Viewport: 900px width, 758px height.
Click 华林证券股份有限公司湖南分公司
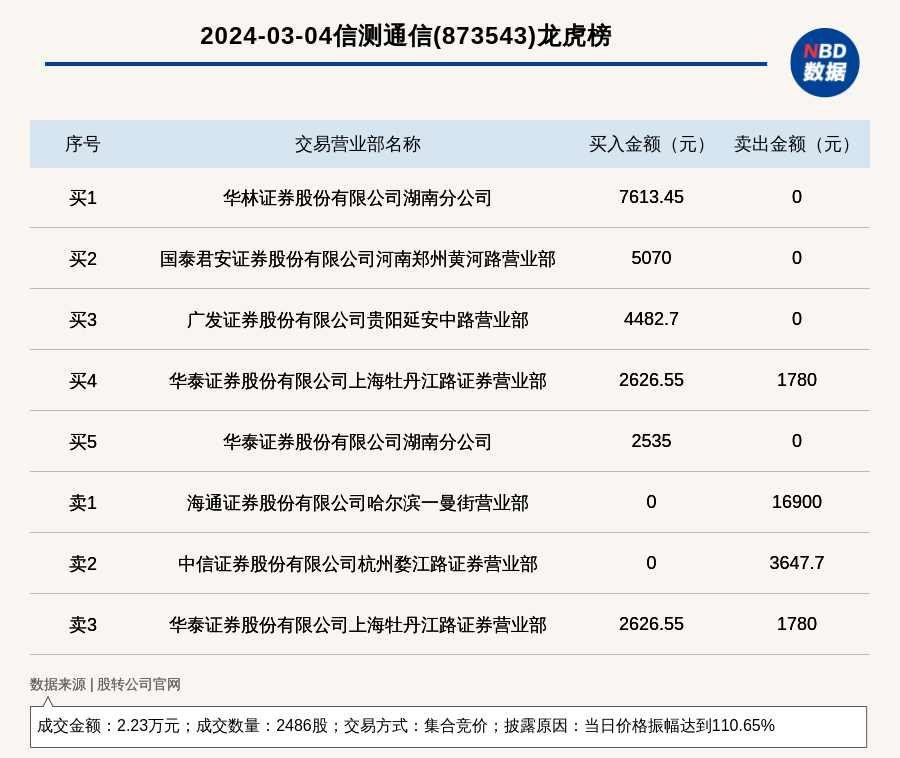pos(358,198)
